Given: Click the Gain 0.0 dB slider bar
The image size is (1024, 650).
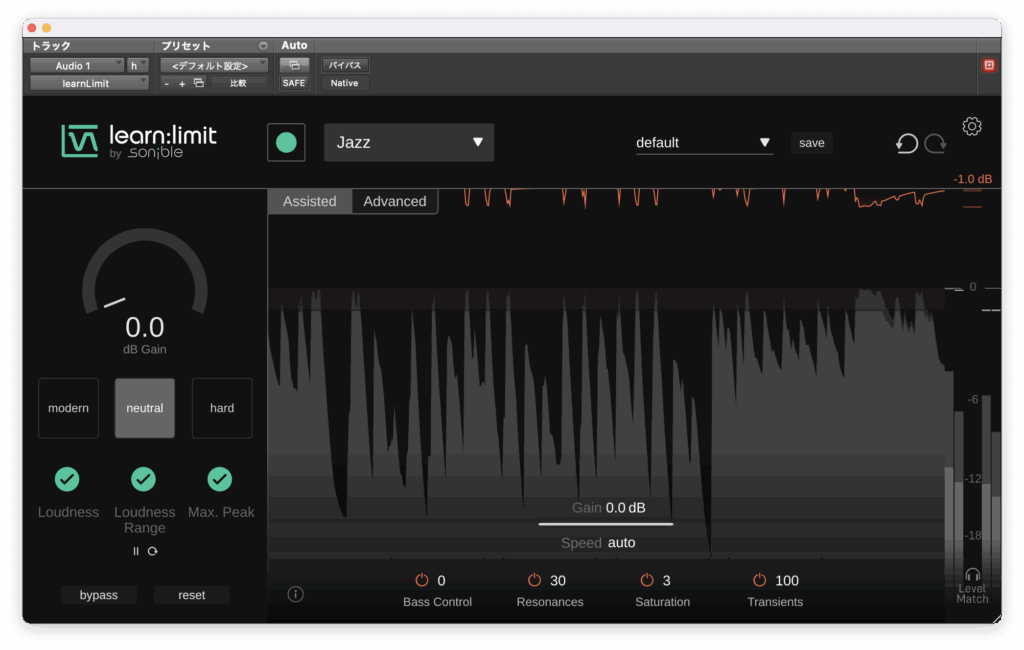Looking at the screenshot, I should (605, 523).
